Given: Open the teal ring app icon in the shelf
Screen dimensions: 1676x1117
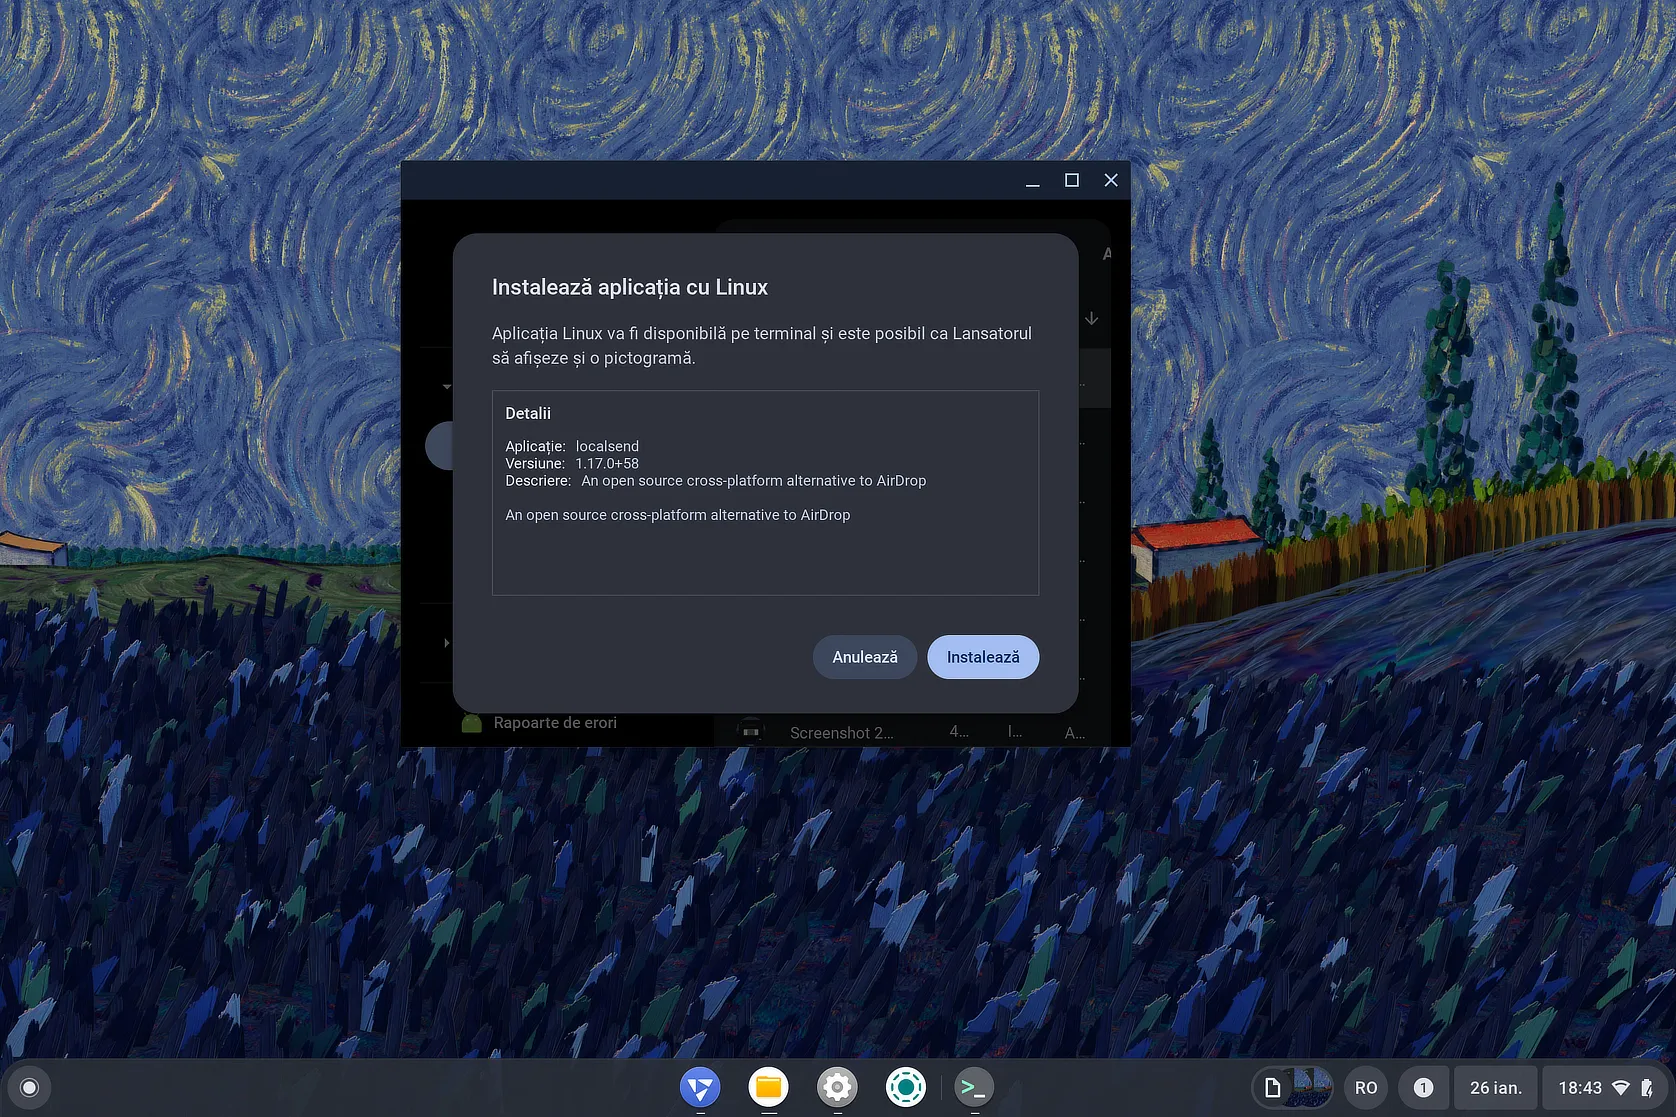Looking at the screenshot, I should tap(905, 1087).
